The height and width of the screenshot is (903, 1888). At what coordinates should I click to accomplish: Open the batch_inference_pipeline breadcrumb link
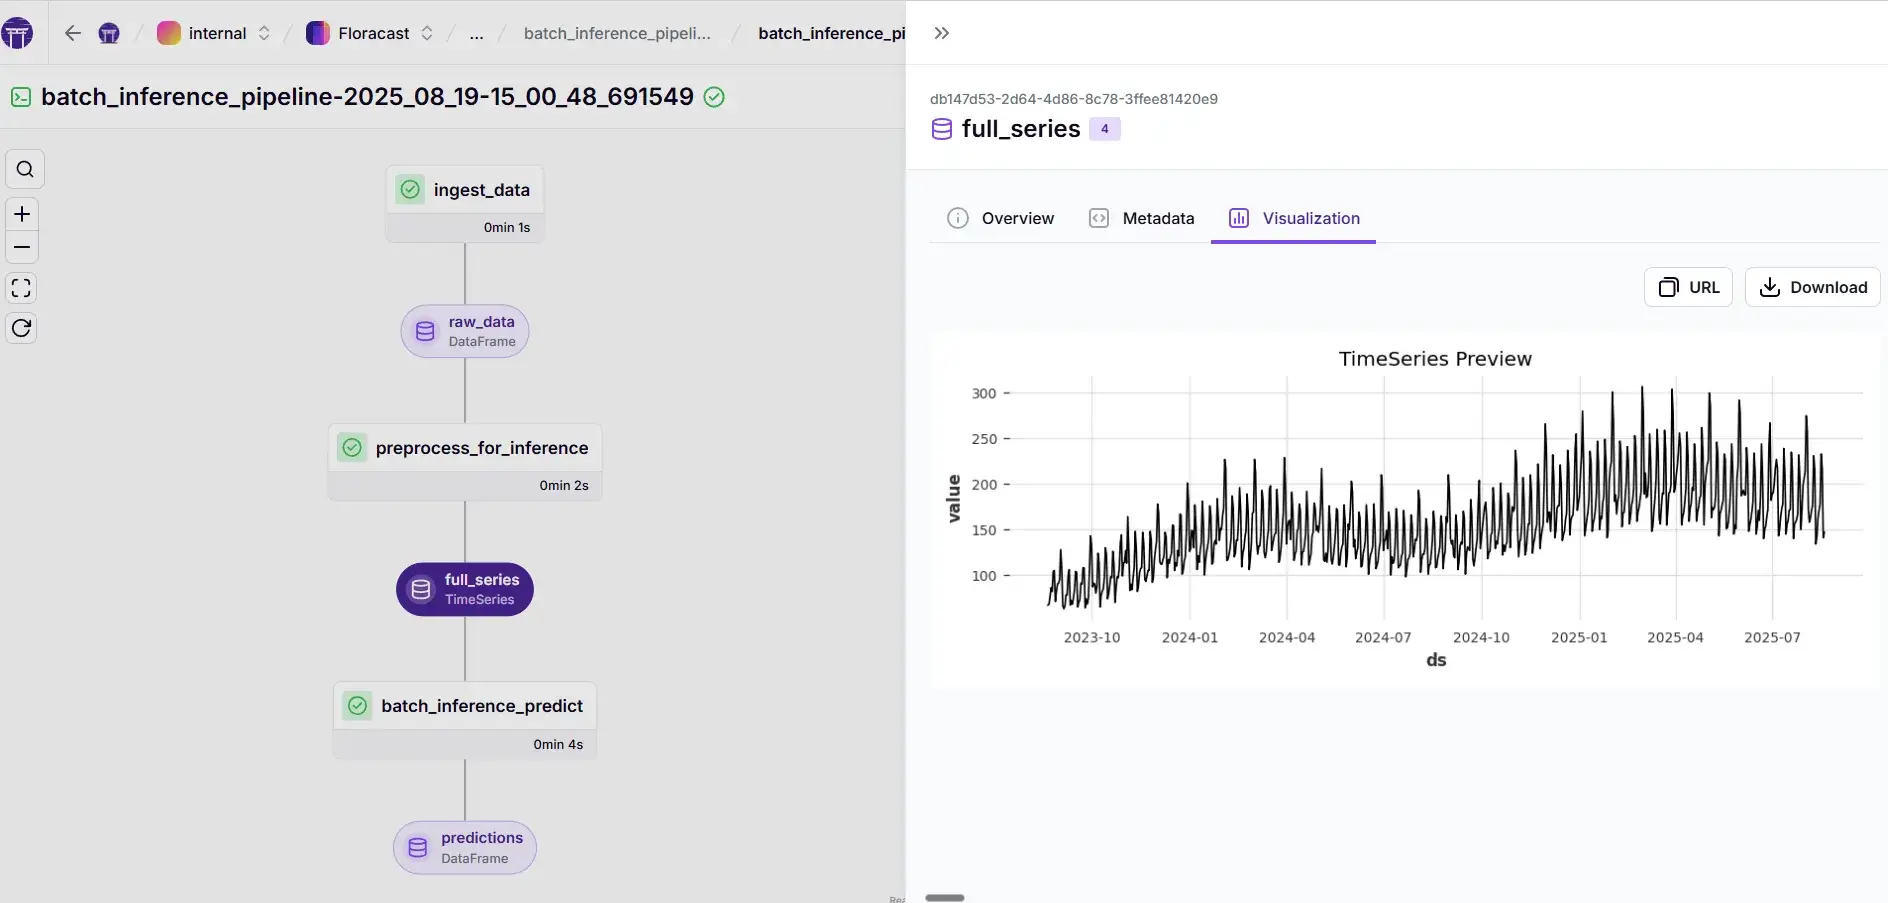click(617, 33)
